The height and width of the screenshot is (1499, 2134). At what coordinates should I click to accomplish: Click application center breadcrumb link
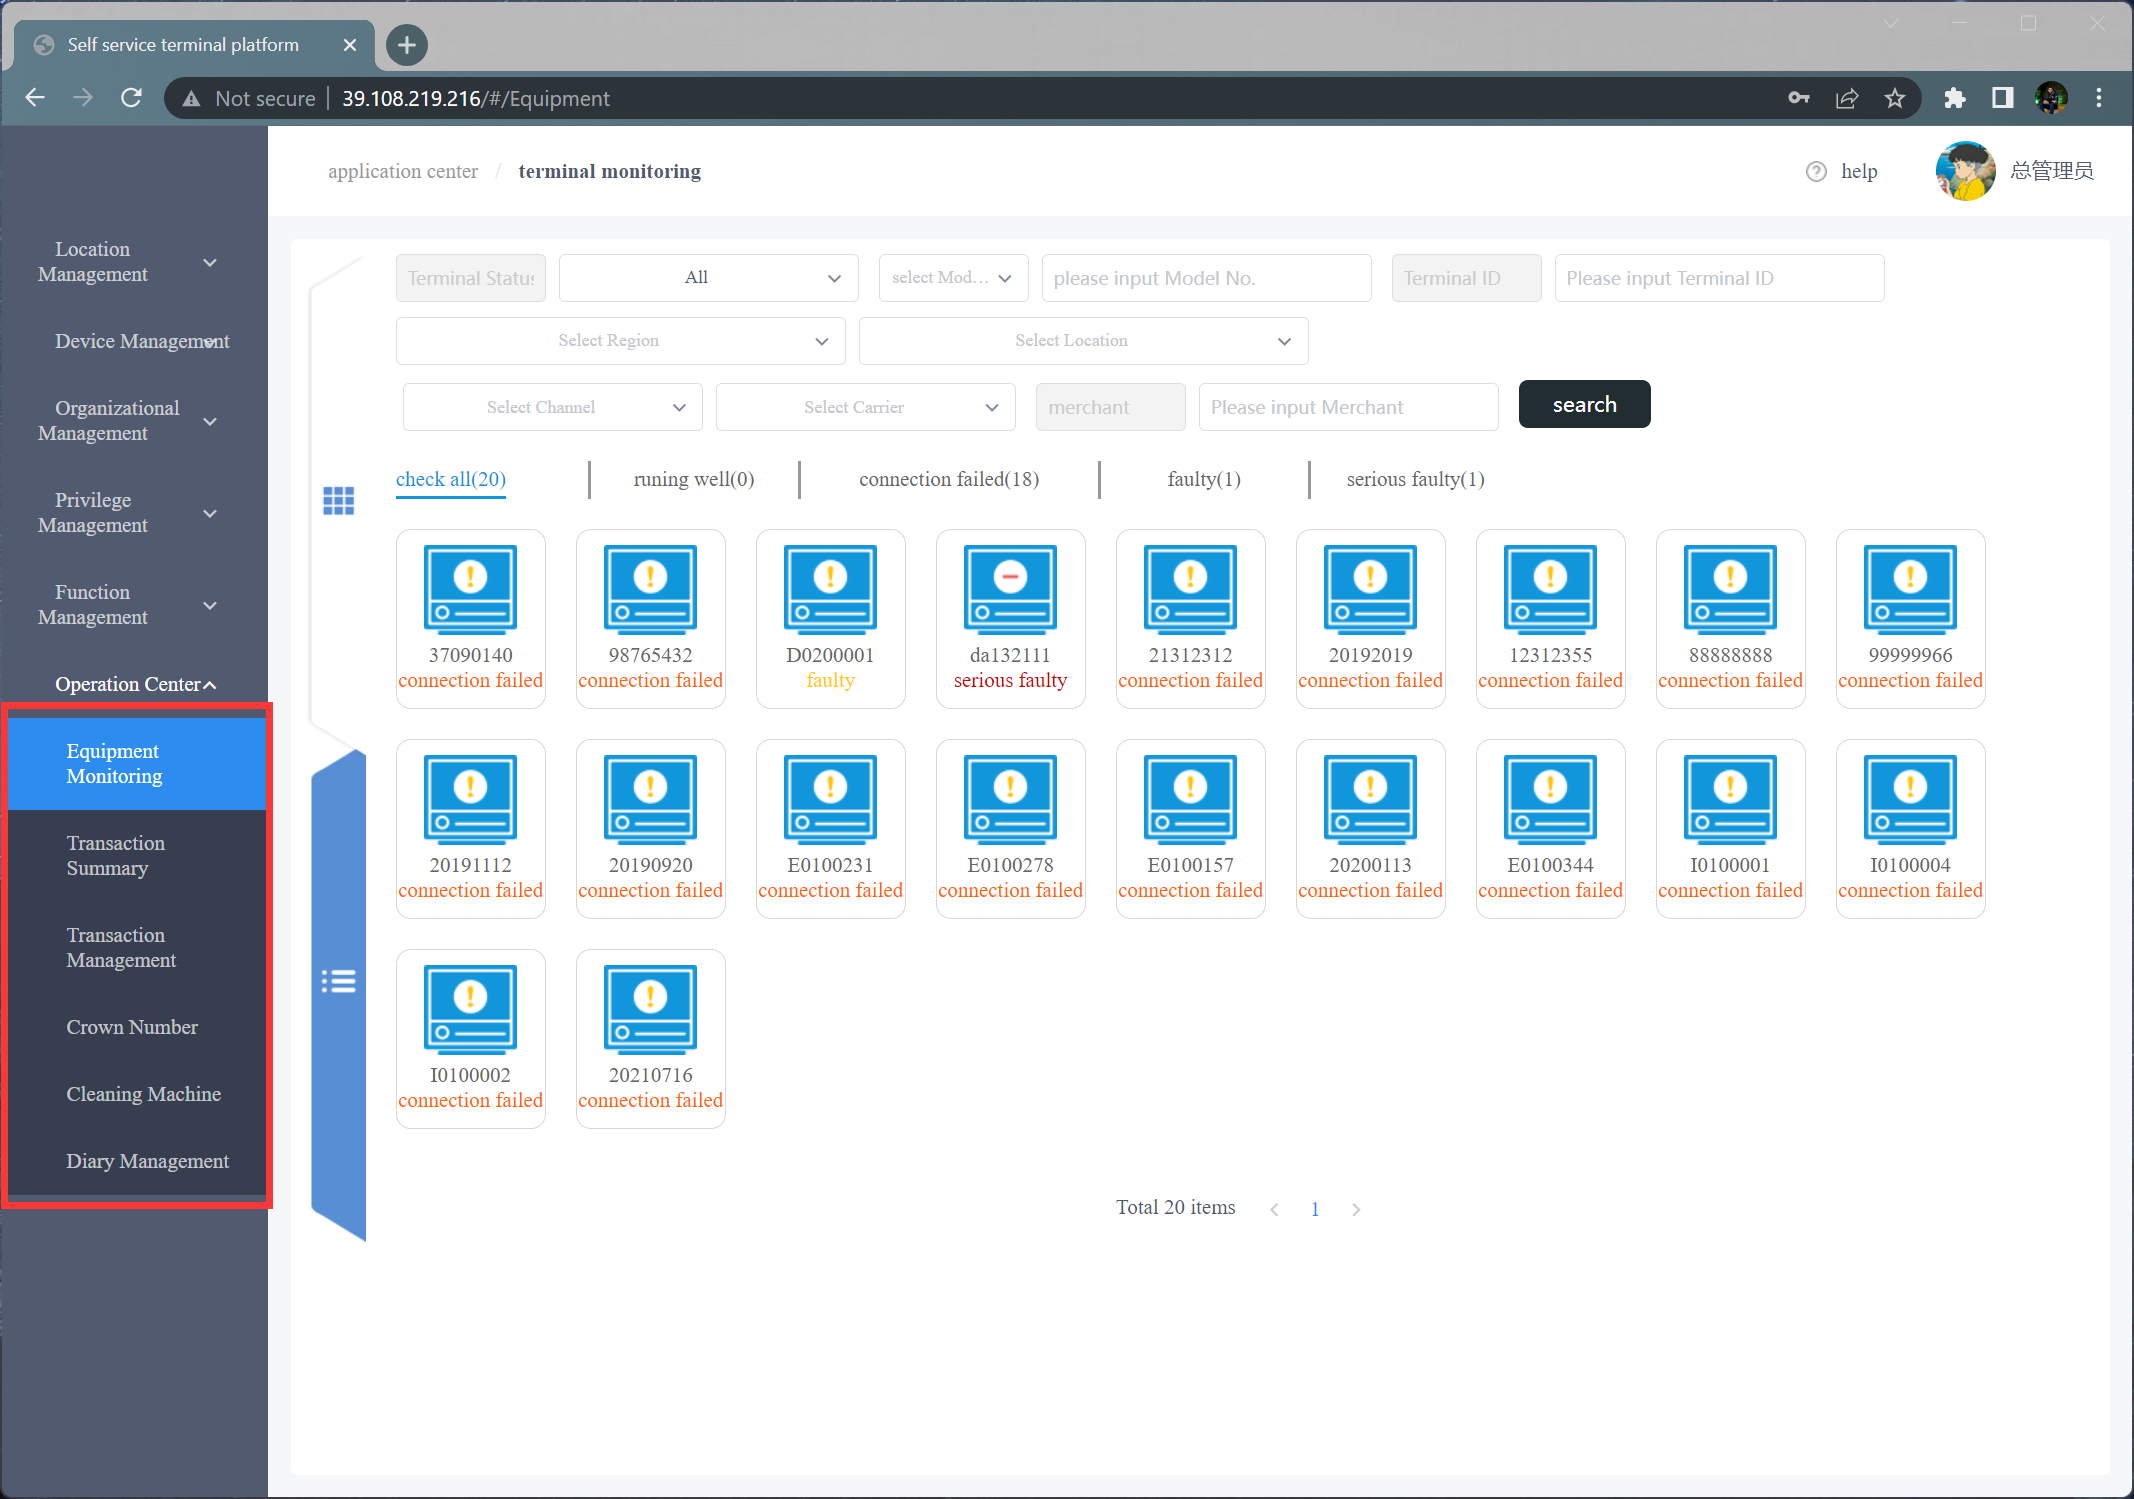tap(403, 171)
